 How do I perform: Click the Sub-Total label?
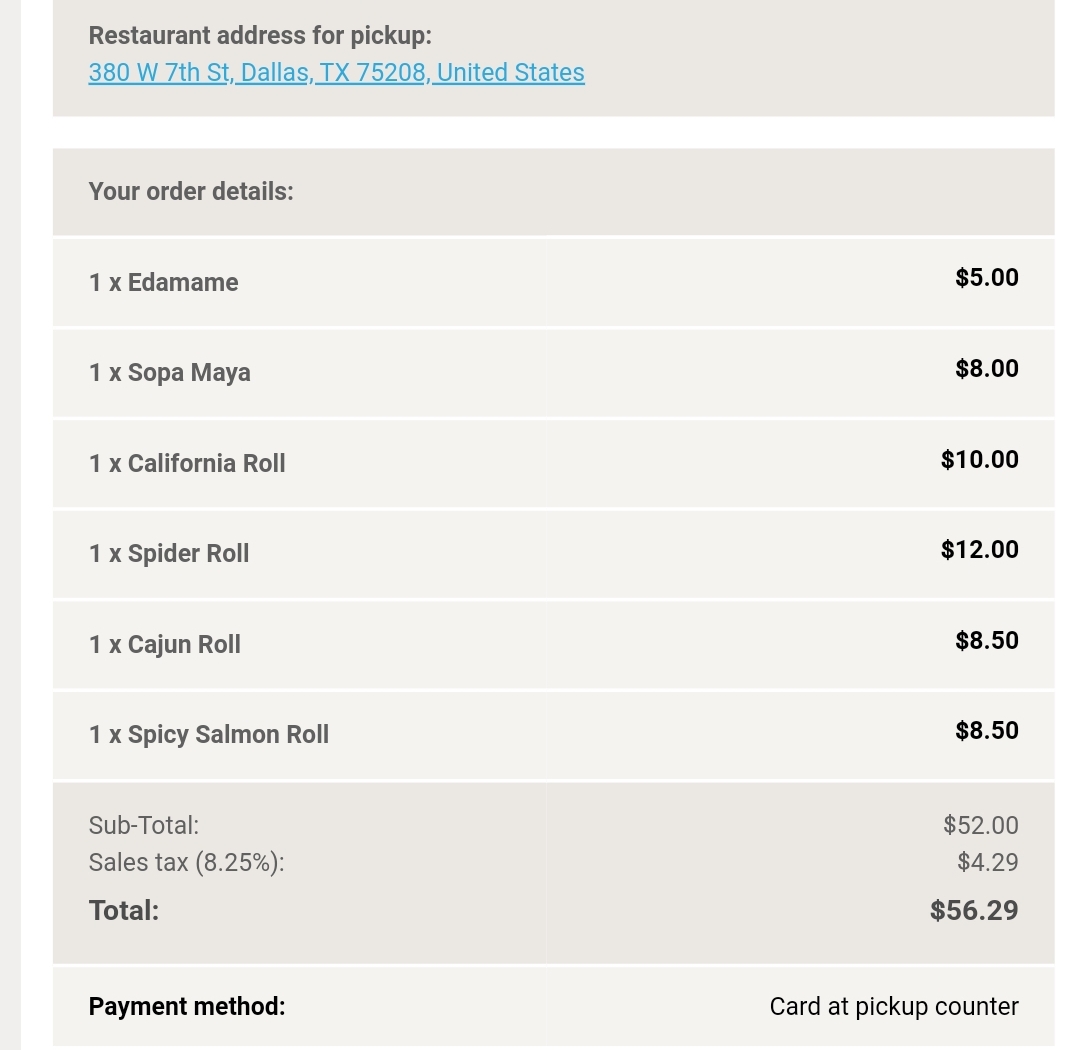click(x=144, y=825)
